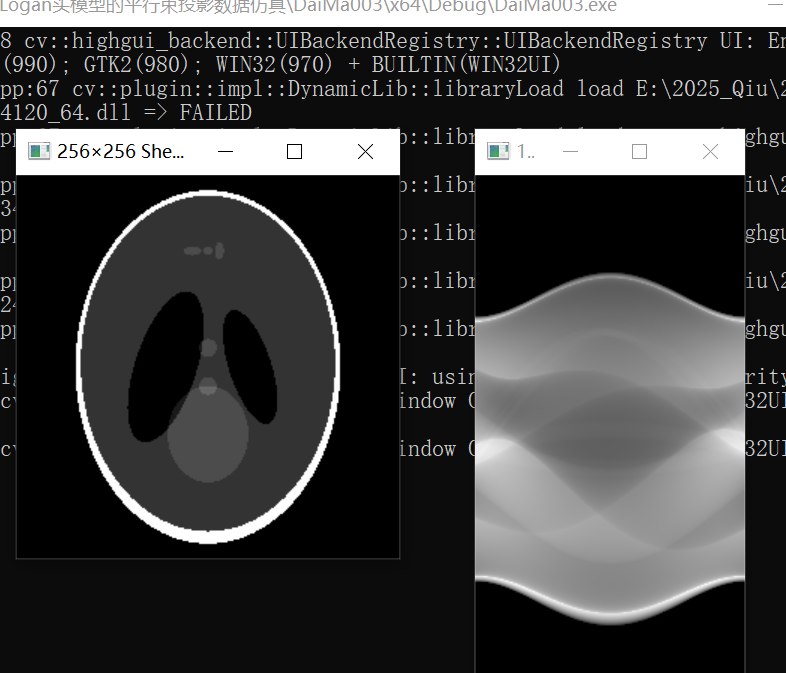786x673 pixels.
Task: Click 'cv::highgui_backend' console text
Action: 136,41
